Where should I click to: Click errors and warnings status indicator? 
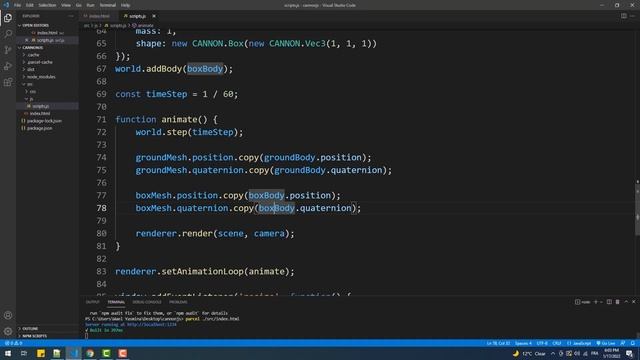13,343
